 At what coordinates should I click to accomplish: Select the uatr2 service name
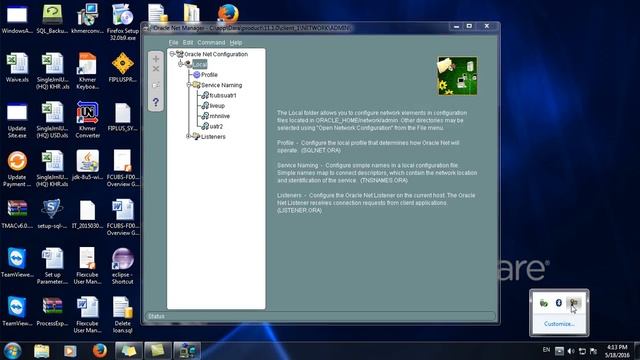coord(216,126)
